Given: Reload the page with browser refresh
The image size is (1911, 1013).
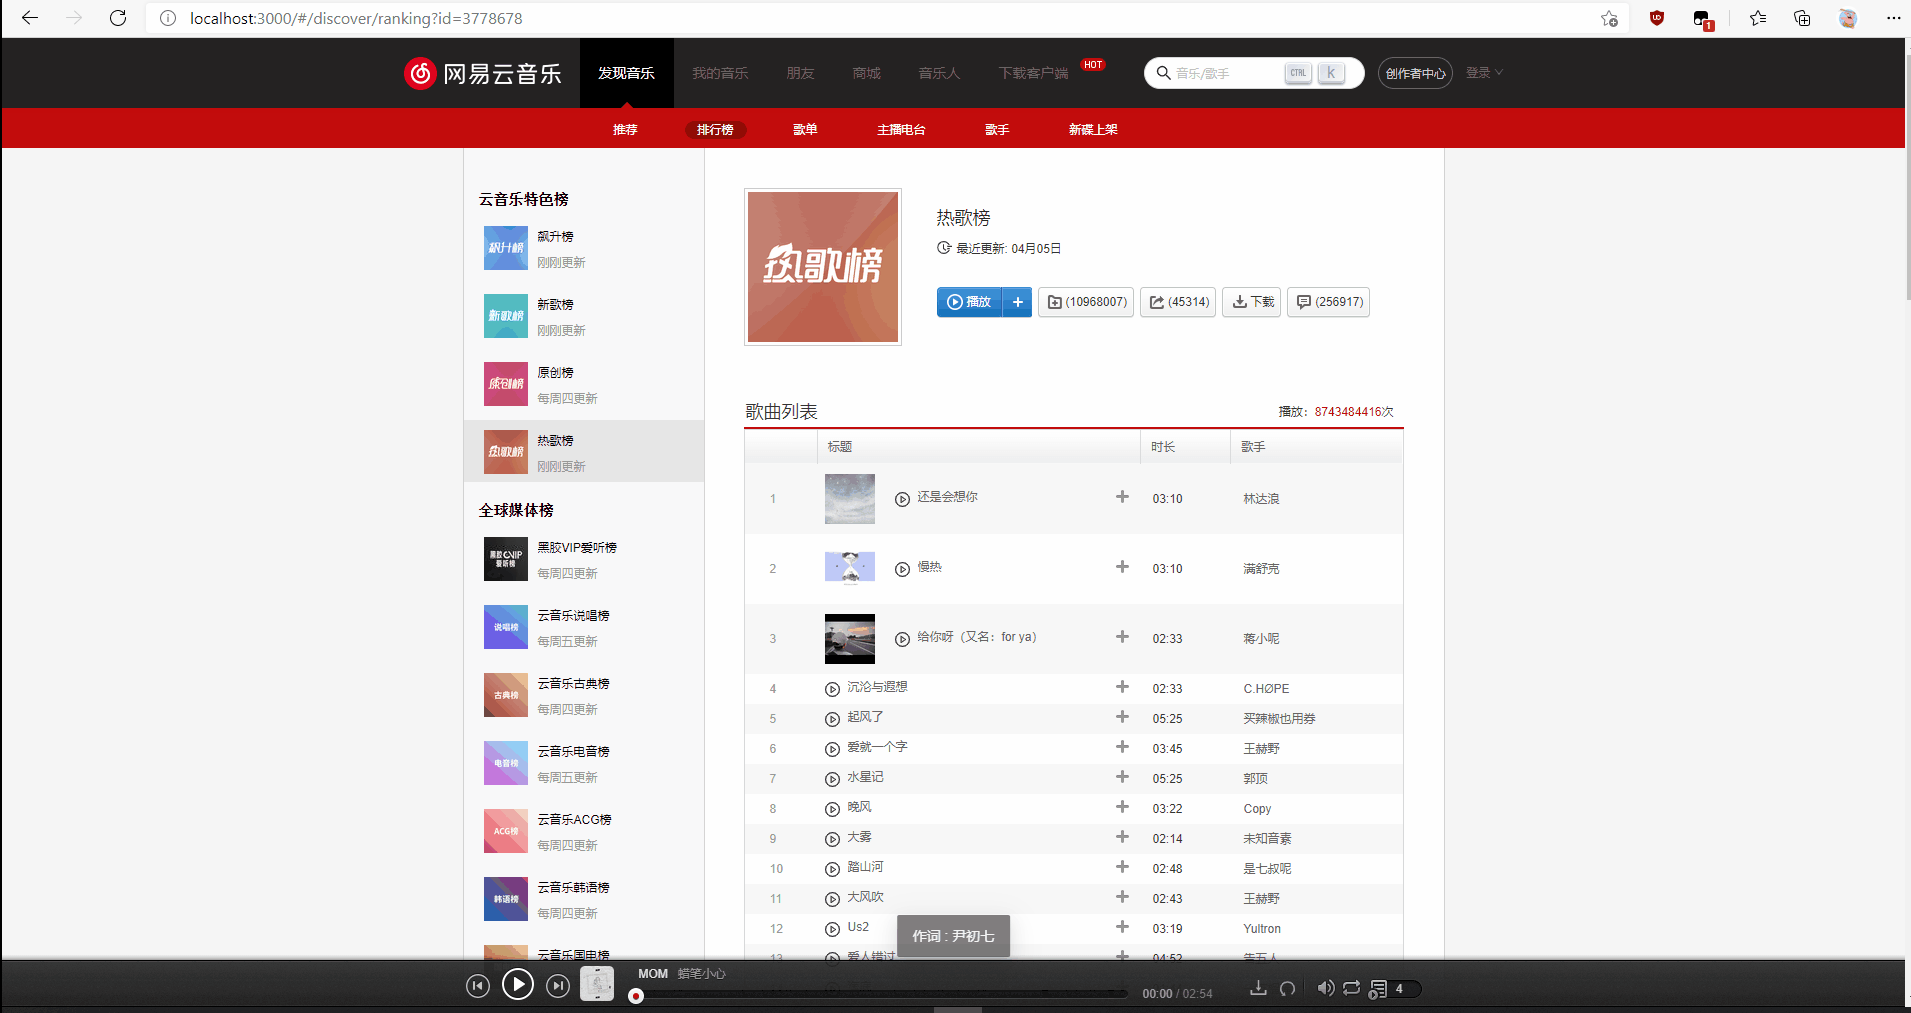Looking at the screenshot, I should (x=118, y=18).
